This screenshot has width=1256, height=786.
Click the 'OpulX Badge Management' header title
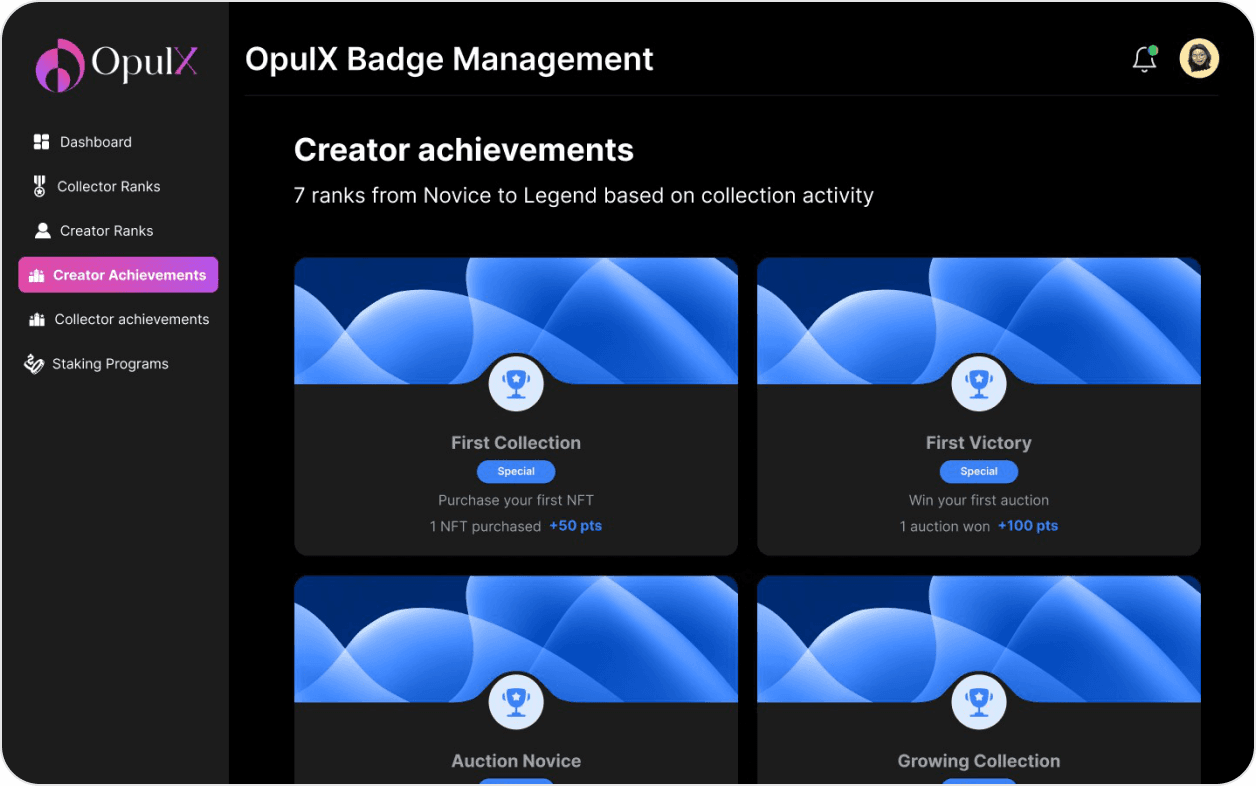coord(449,59)
